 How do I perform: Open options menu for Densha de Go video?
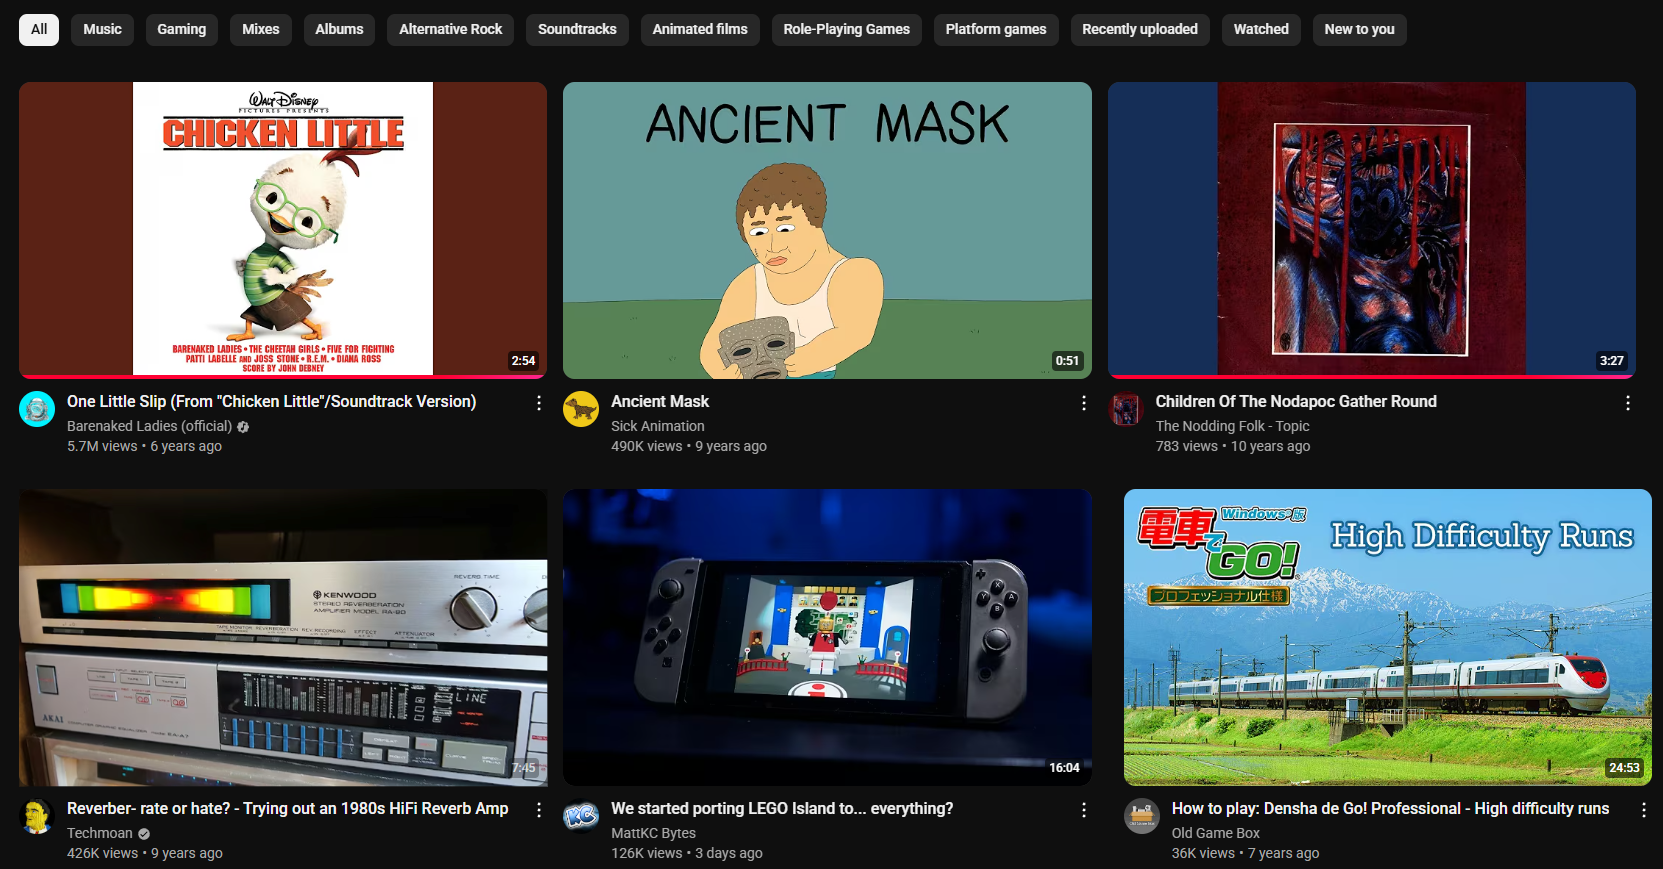click(x=1643, y=810)
